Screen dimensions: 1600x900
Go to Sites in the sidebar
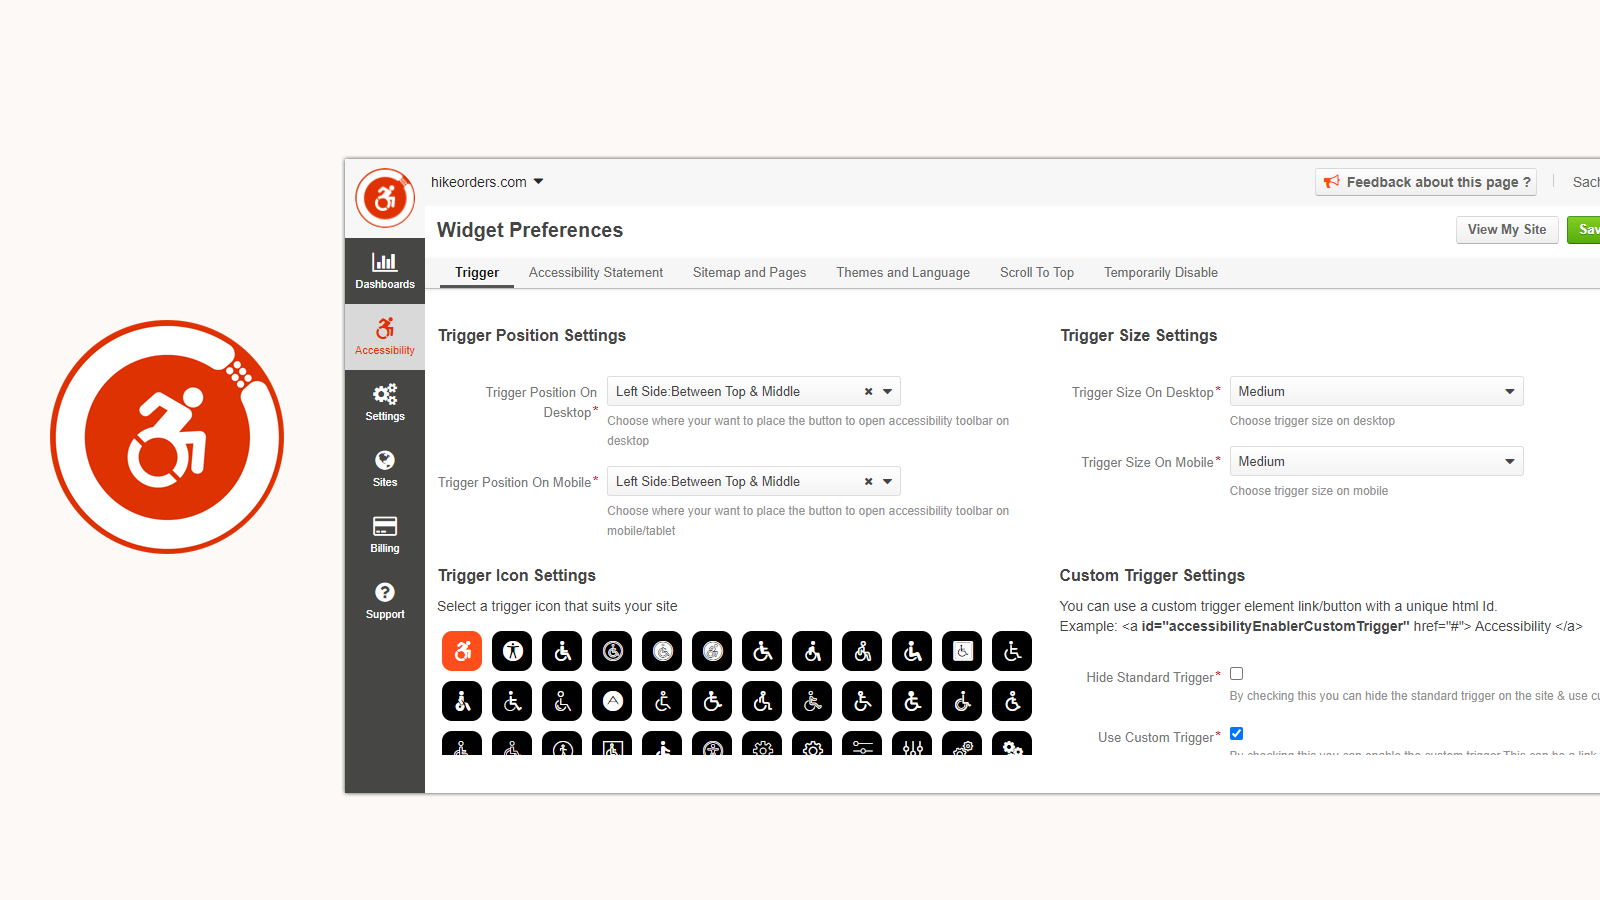point(385,468)
